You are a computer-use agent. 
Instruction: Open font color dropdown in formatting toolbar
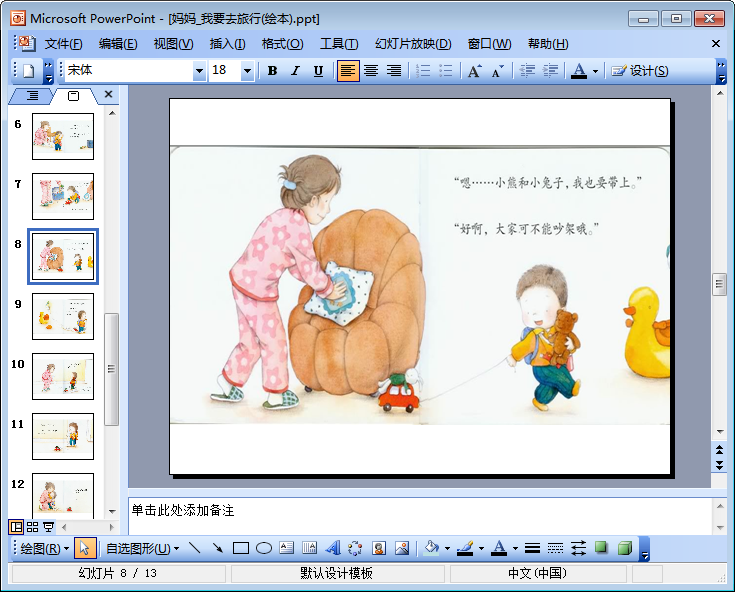coord(595,71)
